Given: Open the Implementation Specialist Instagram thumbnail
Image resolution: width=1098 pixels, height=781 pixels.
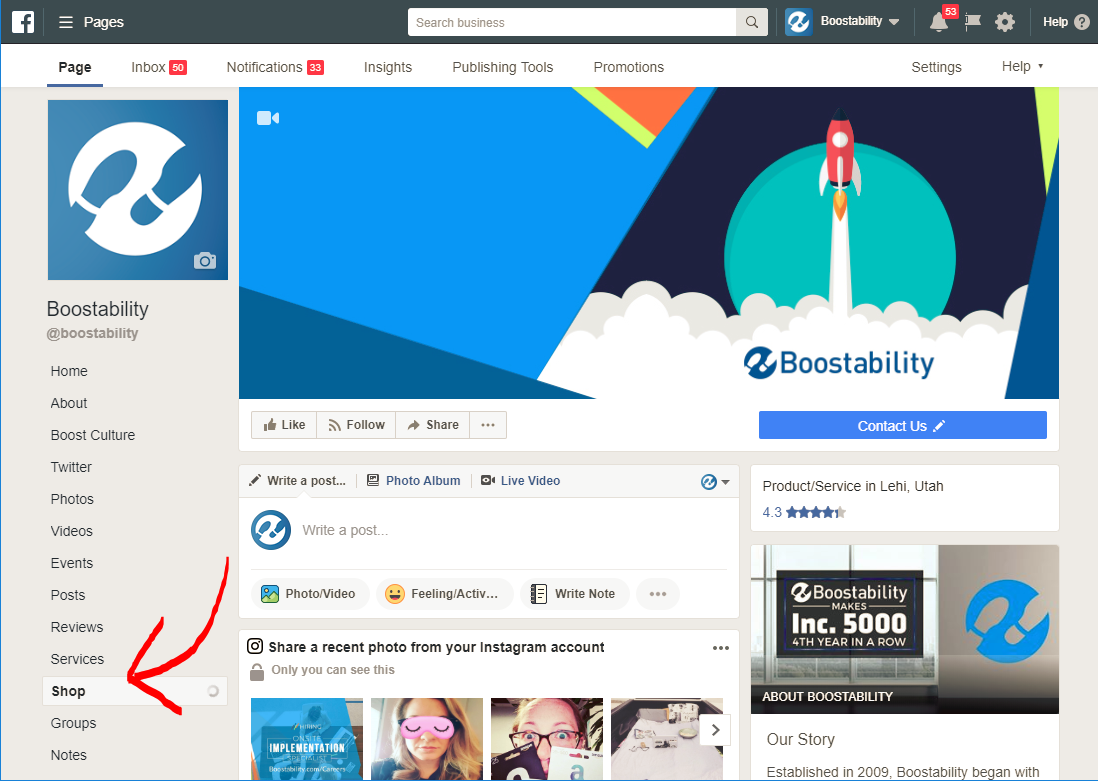Looking at the screenshot, I should (307, 739).
